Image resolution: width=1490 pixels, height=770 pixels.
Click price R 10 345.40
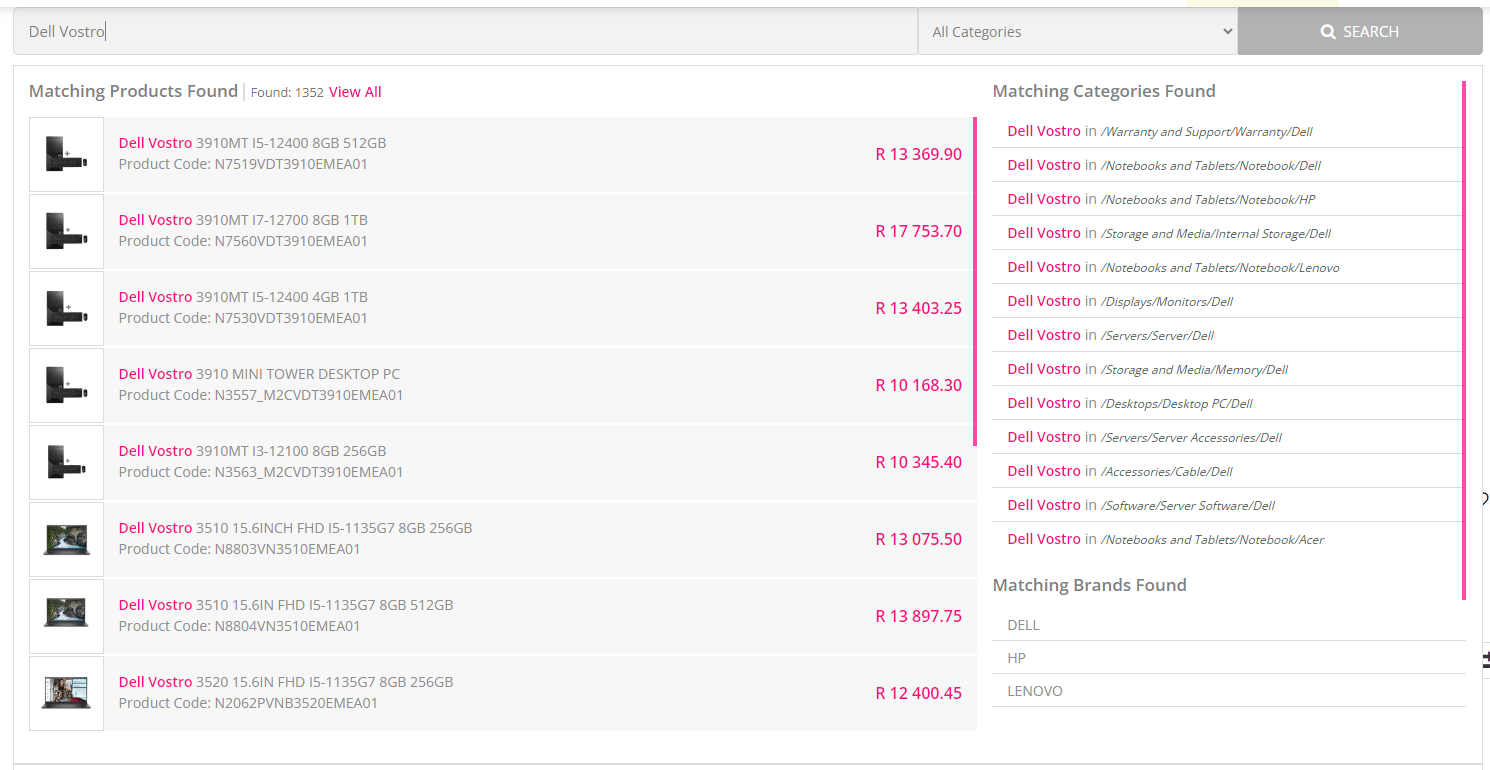tap(918, 462)
